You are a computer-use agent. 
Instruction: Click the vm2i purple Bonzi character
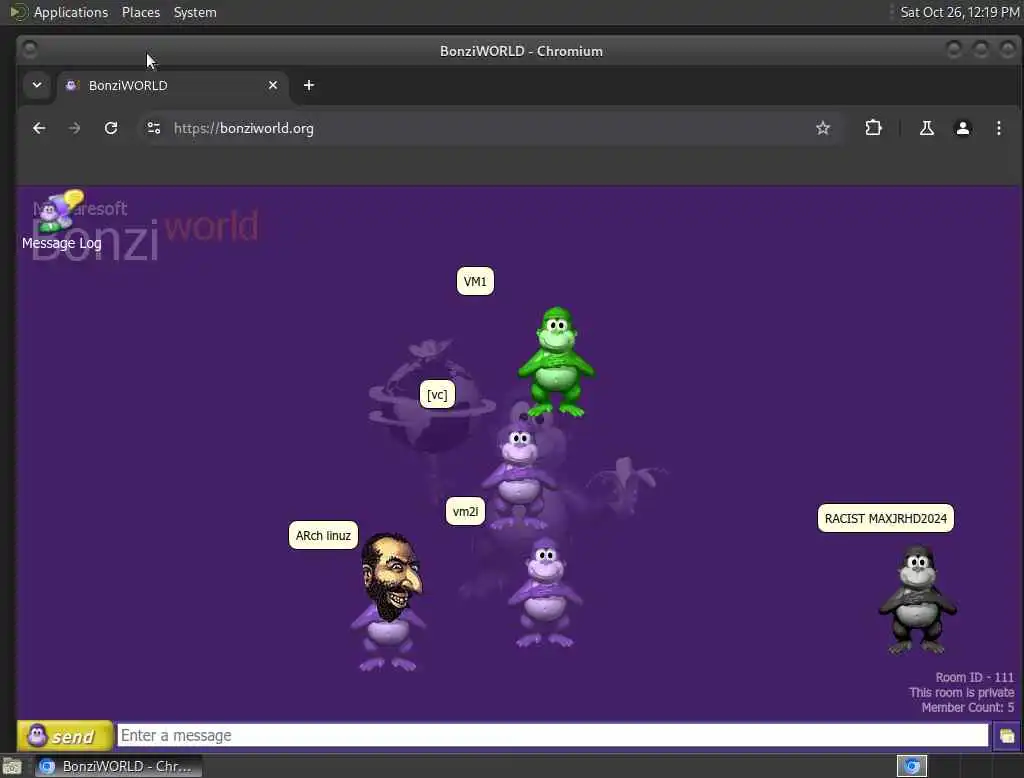545,592
